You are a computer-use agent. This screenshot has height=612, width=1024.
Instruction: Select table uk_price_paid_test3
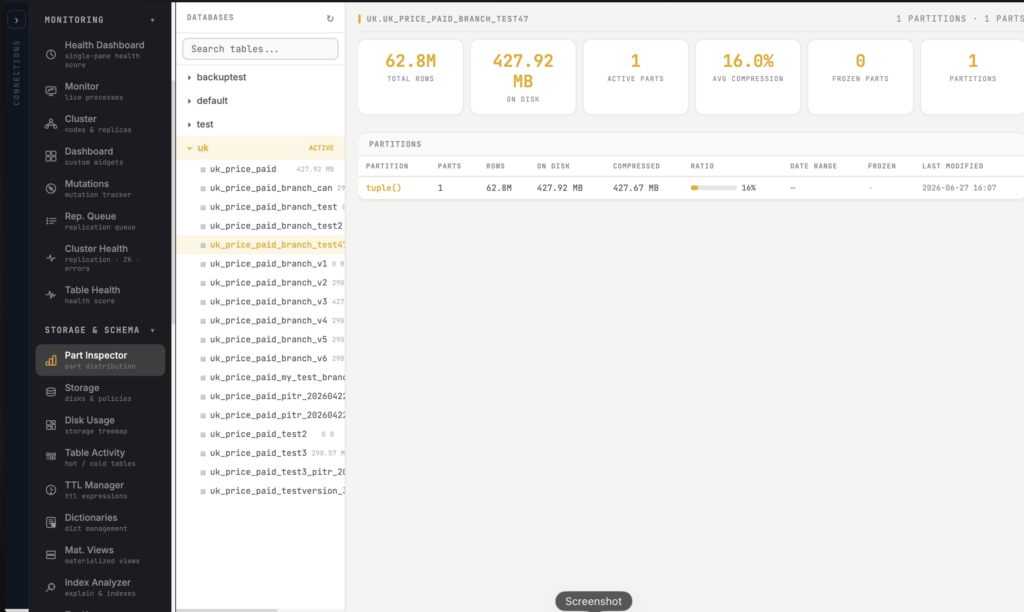click(261, 453)
